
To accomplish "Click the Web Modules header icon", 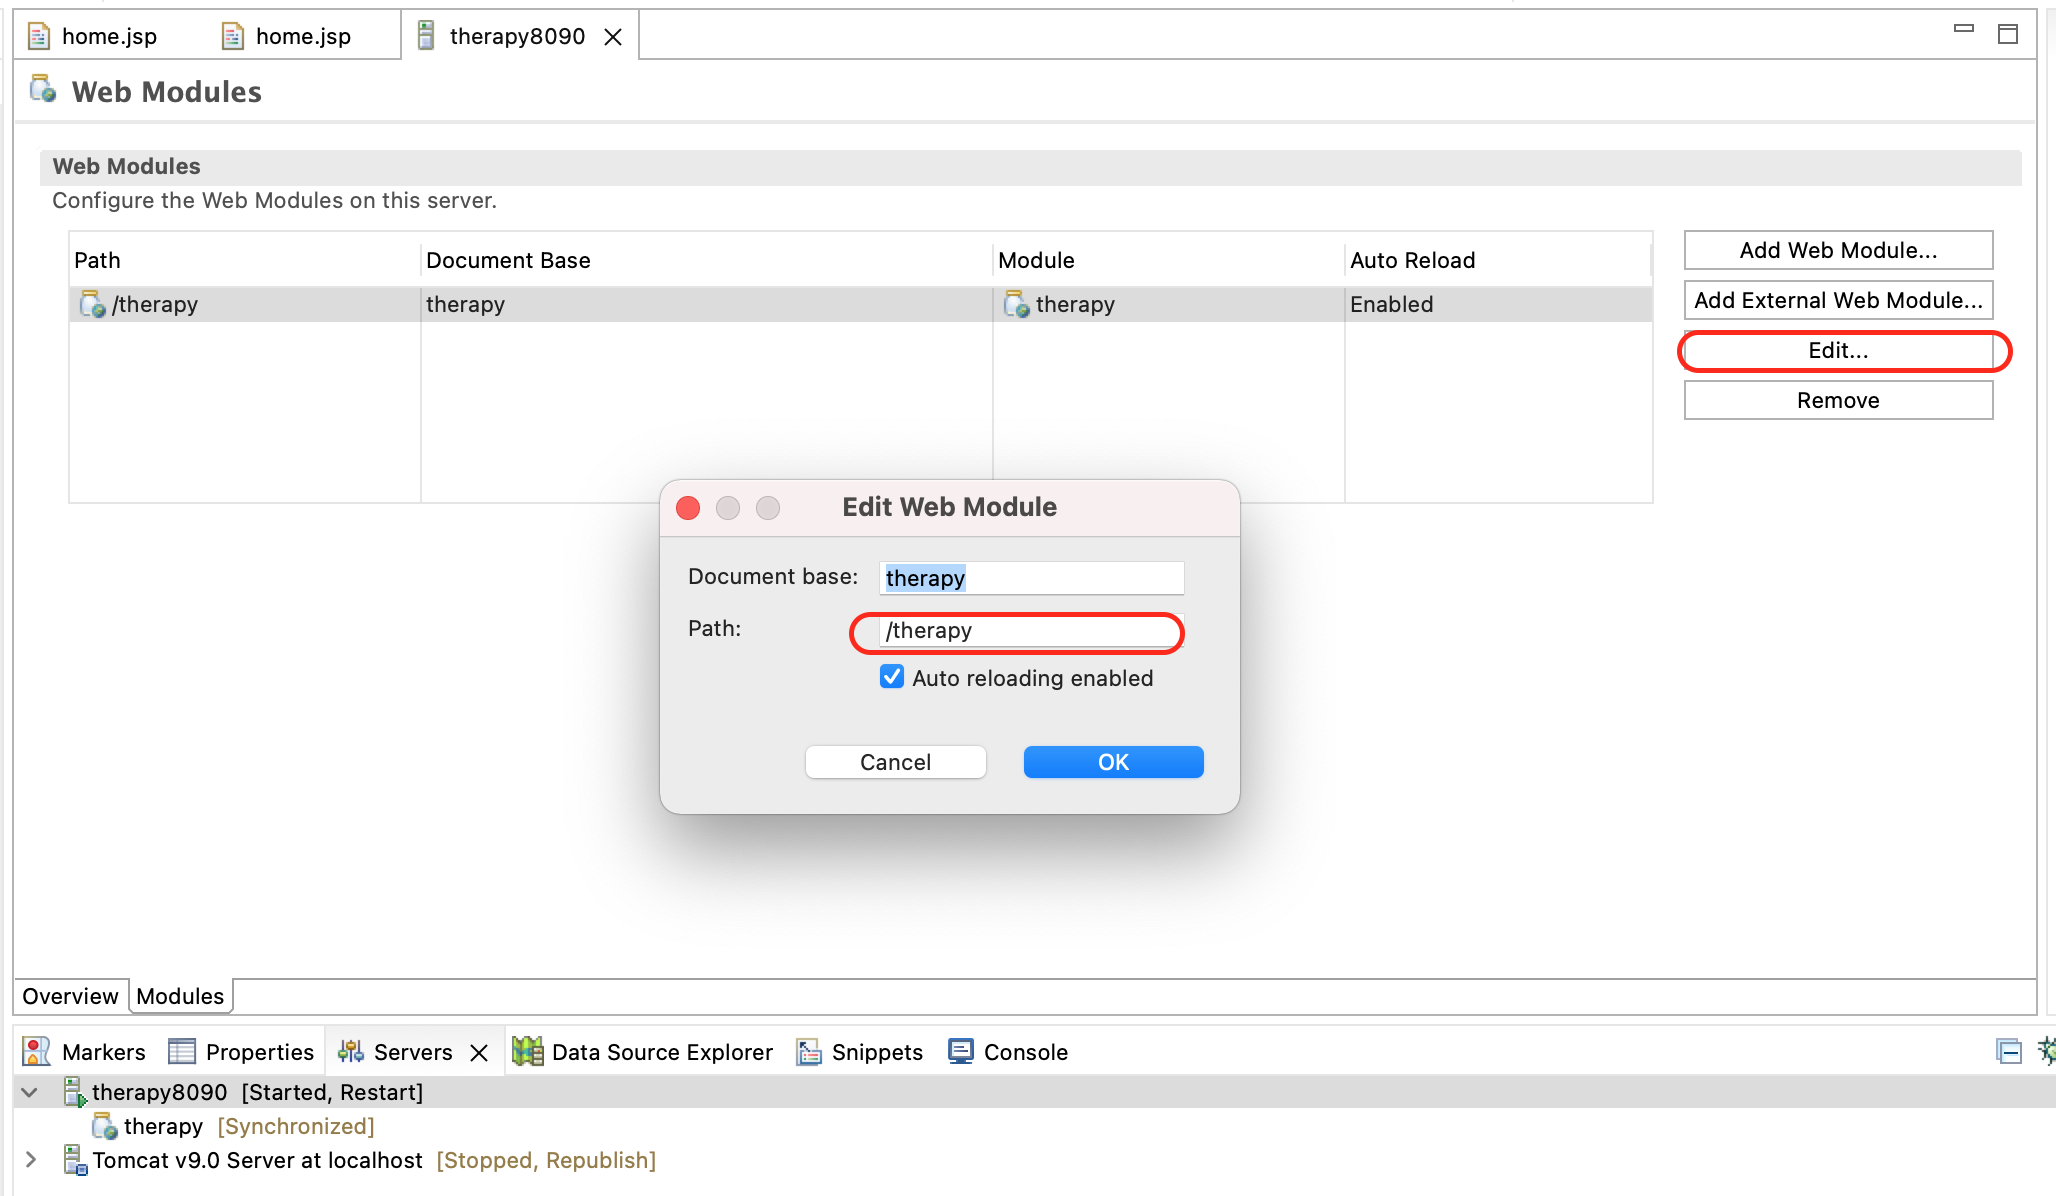I will (x=43, y=90).
